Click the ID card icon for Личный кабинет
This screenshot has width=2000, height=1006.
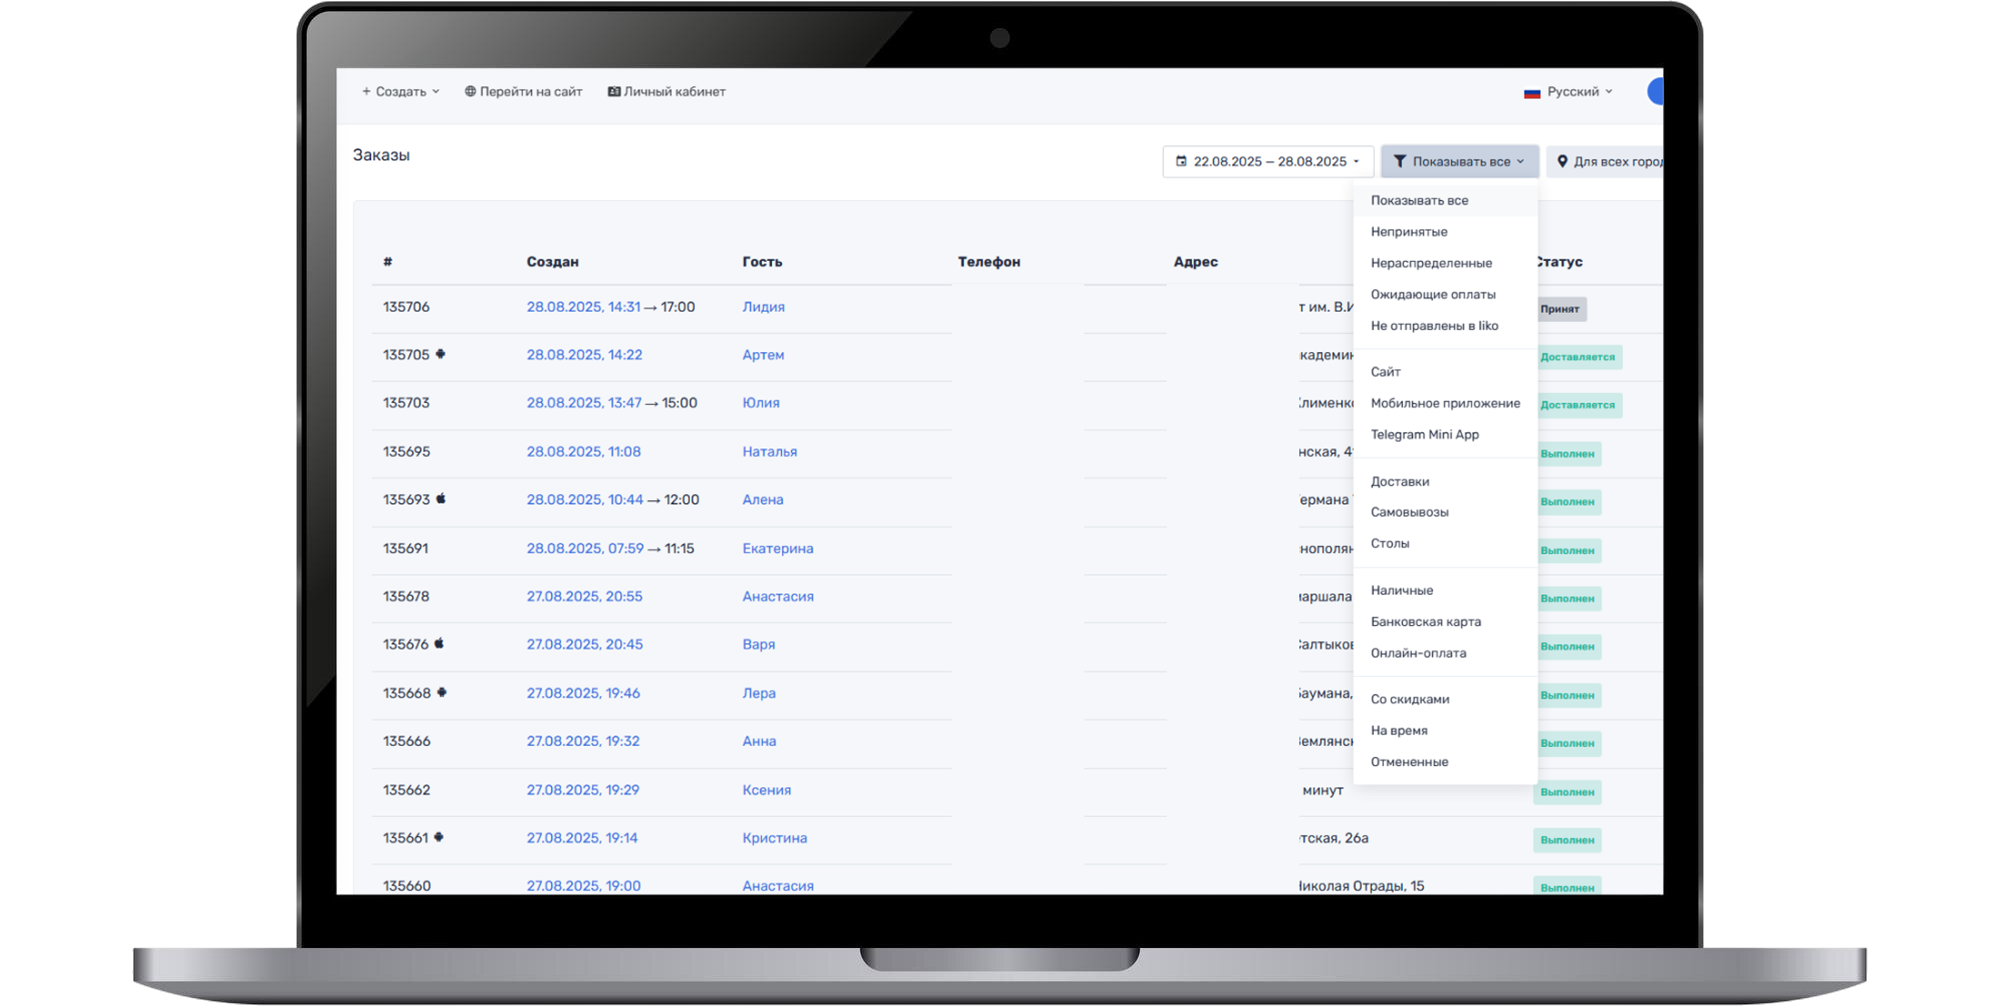pos(614,92)
